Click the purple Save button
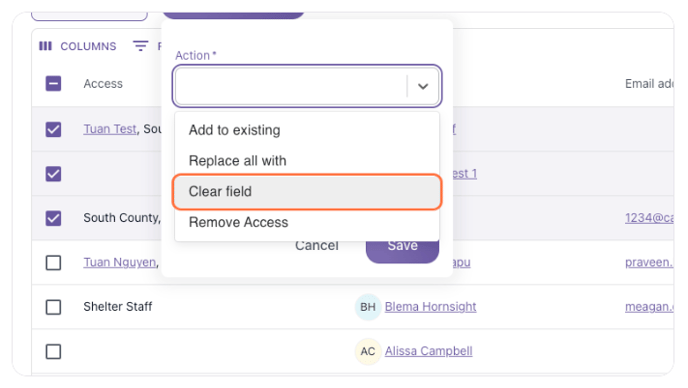 click(x=402, y=251)
